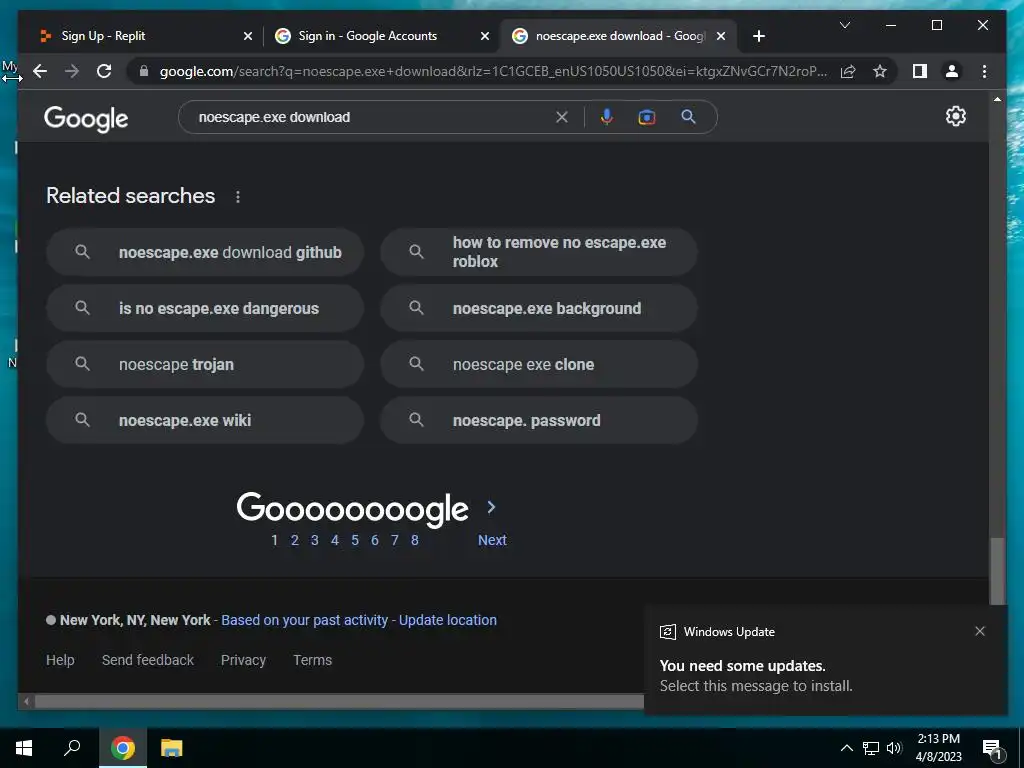Dismiss the Windows Update notification

(x=980, y=631)
